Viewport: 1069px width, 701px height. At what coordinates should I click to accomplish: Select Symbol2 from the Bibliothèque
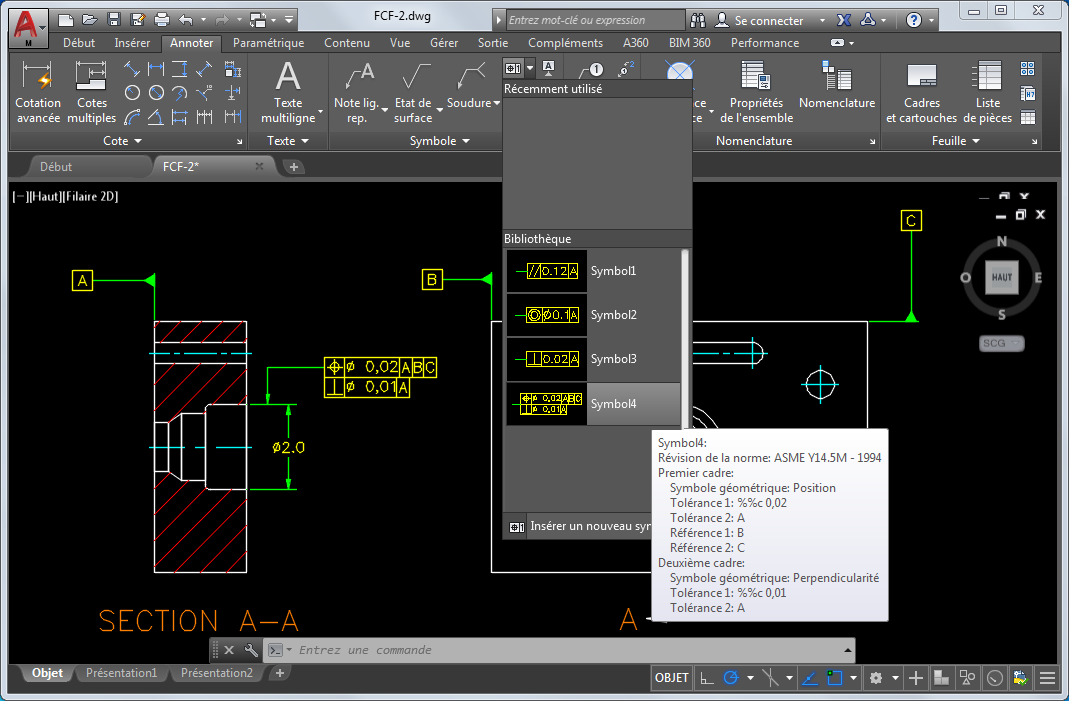pos(593,314)
